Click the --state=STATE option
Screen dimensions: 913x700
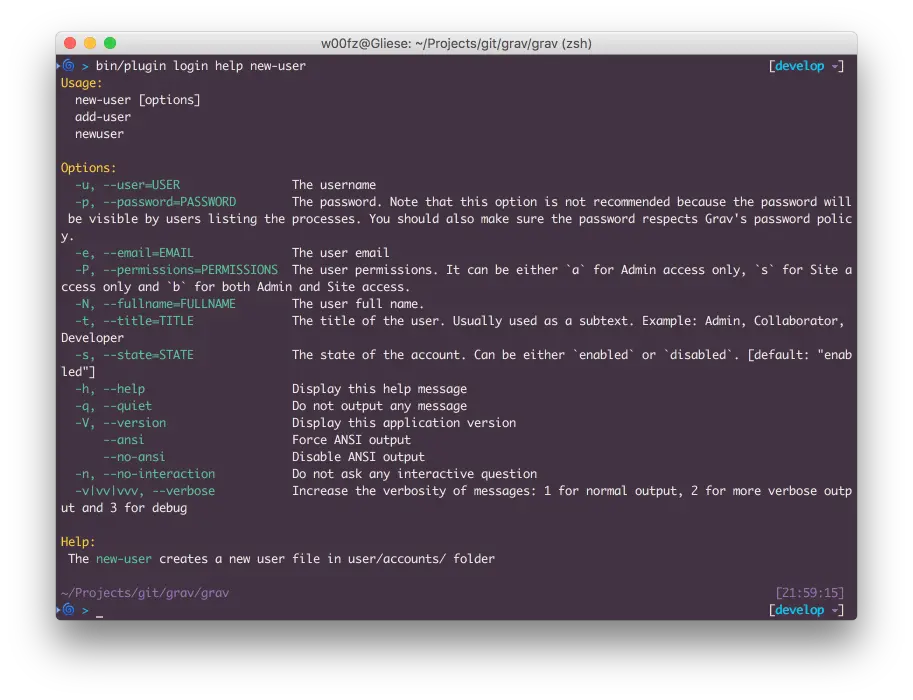pyautogui.click(x=148, y=355)
